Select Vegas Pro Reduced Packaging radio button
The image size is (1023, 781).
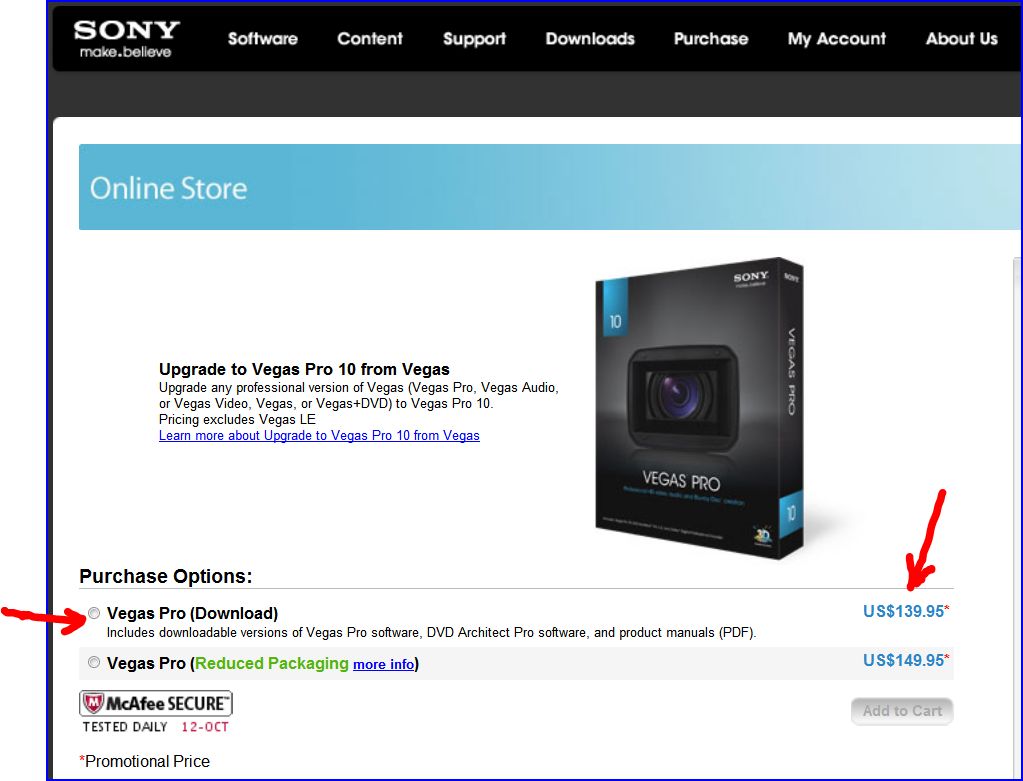[94, 662]
